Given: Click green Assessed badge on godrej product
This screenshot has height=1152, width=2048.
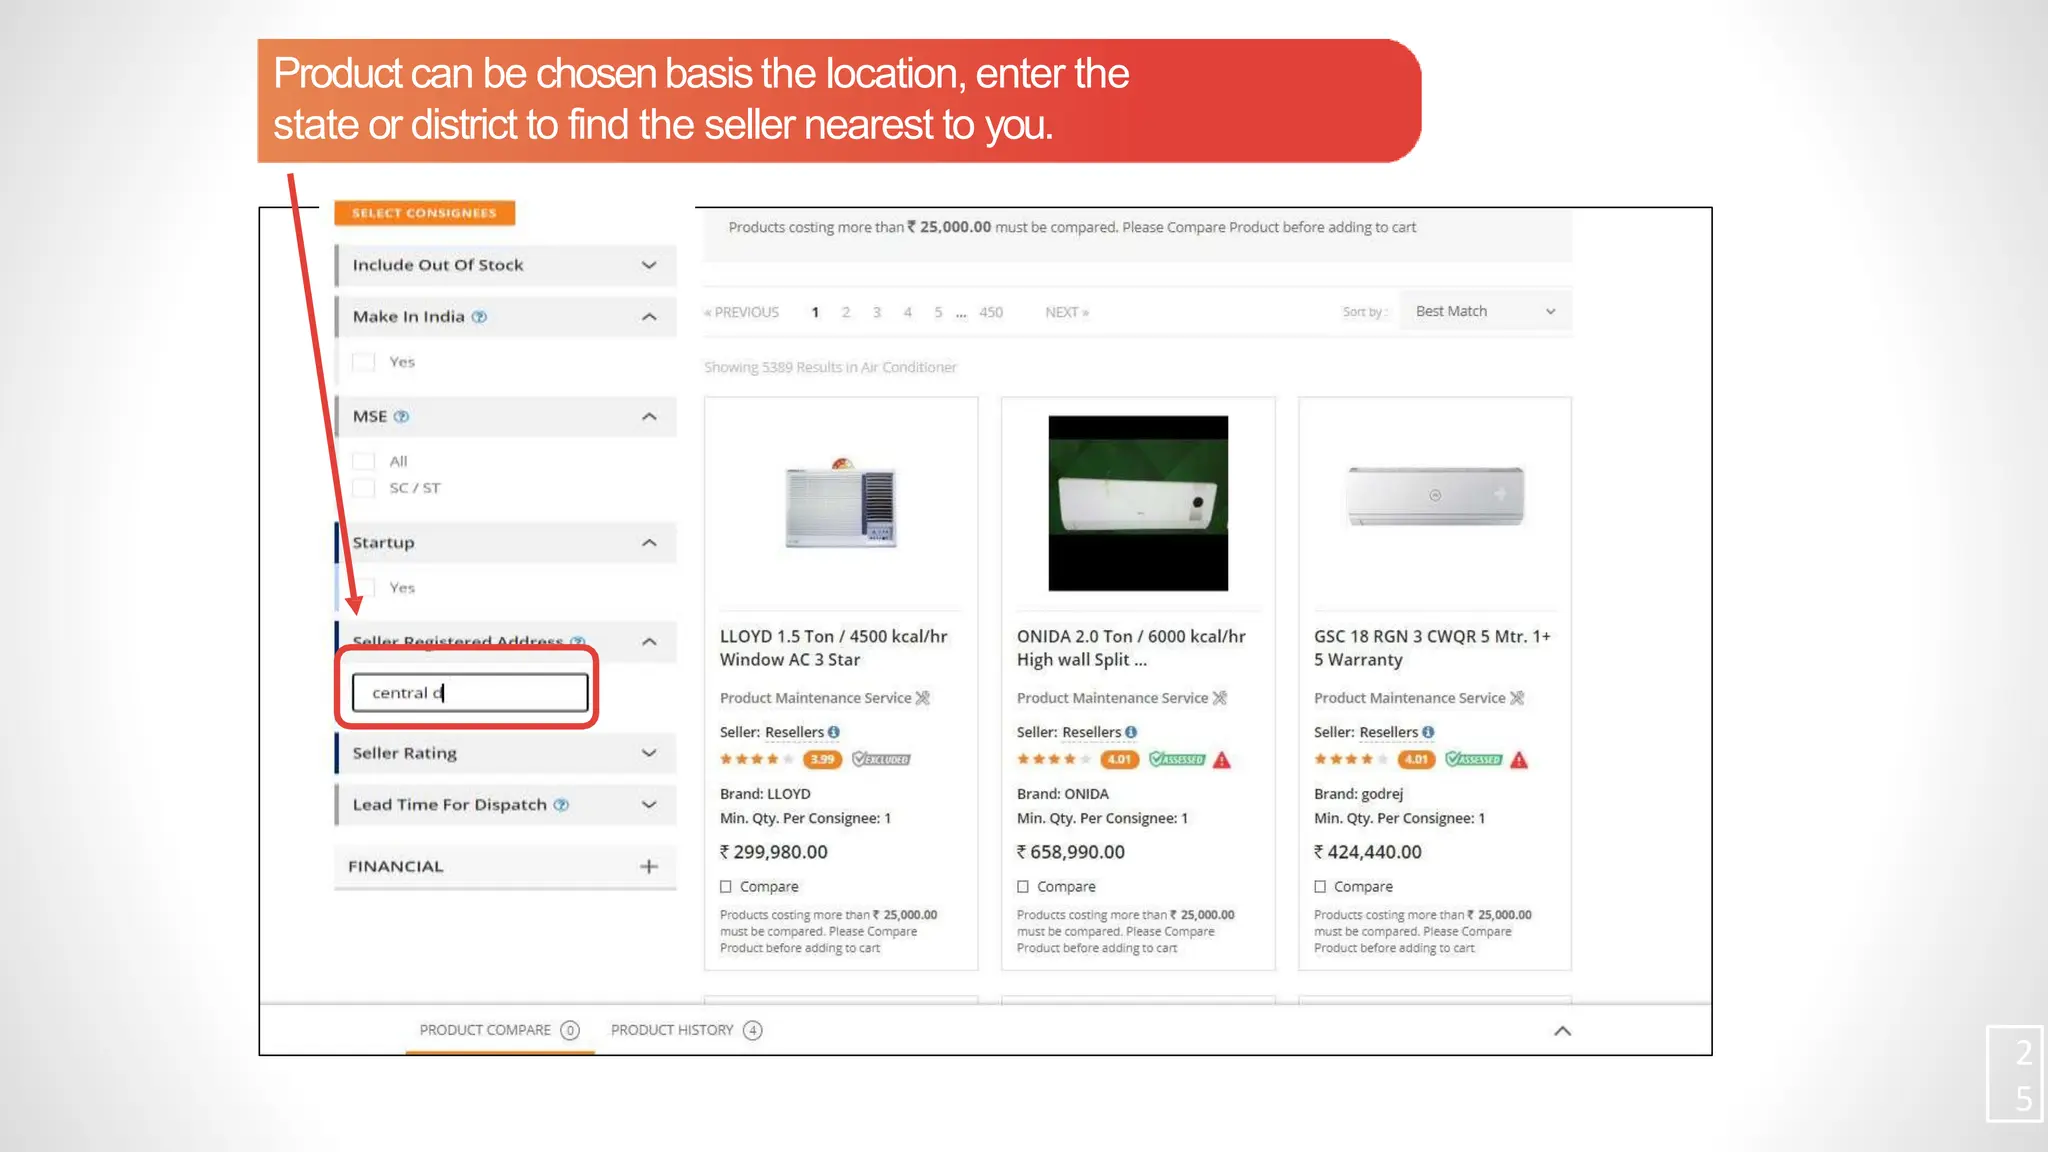Looking at the screenshot, I should (x=1474, y=760).
